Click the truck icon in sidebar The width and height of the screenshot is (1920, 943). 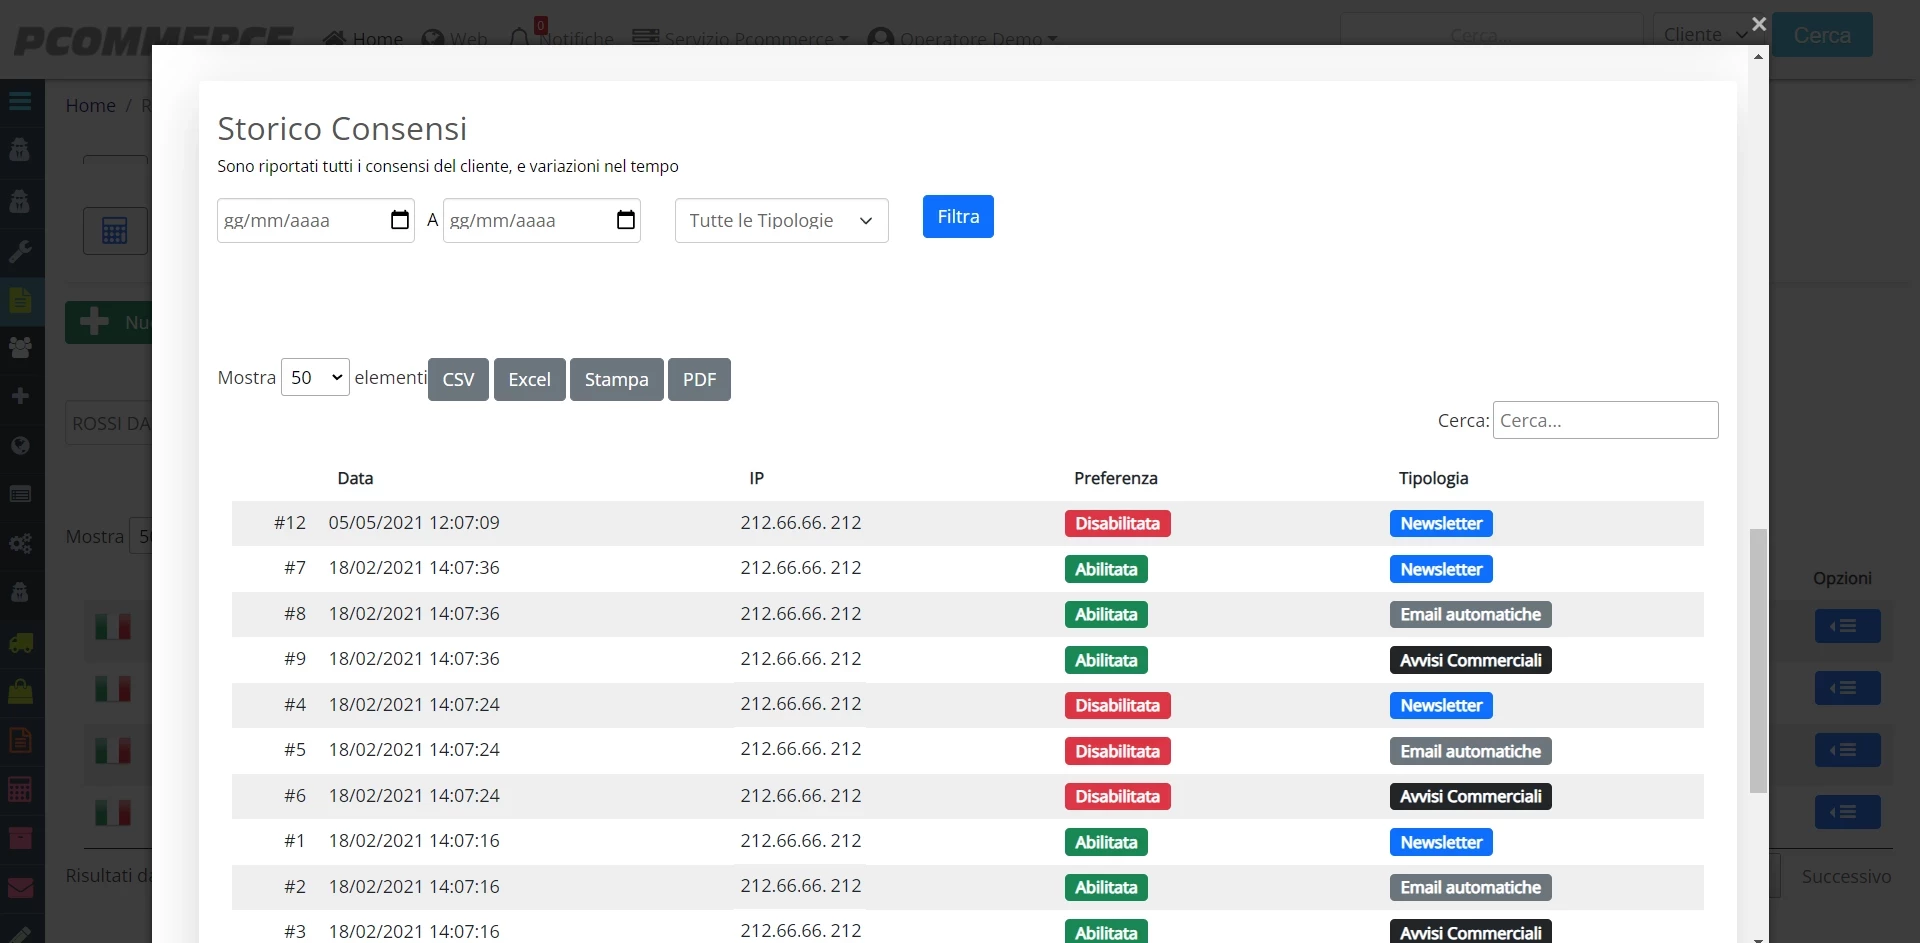(x=20, y=643)
